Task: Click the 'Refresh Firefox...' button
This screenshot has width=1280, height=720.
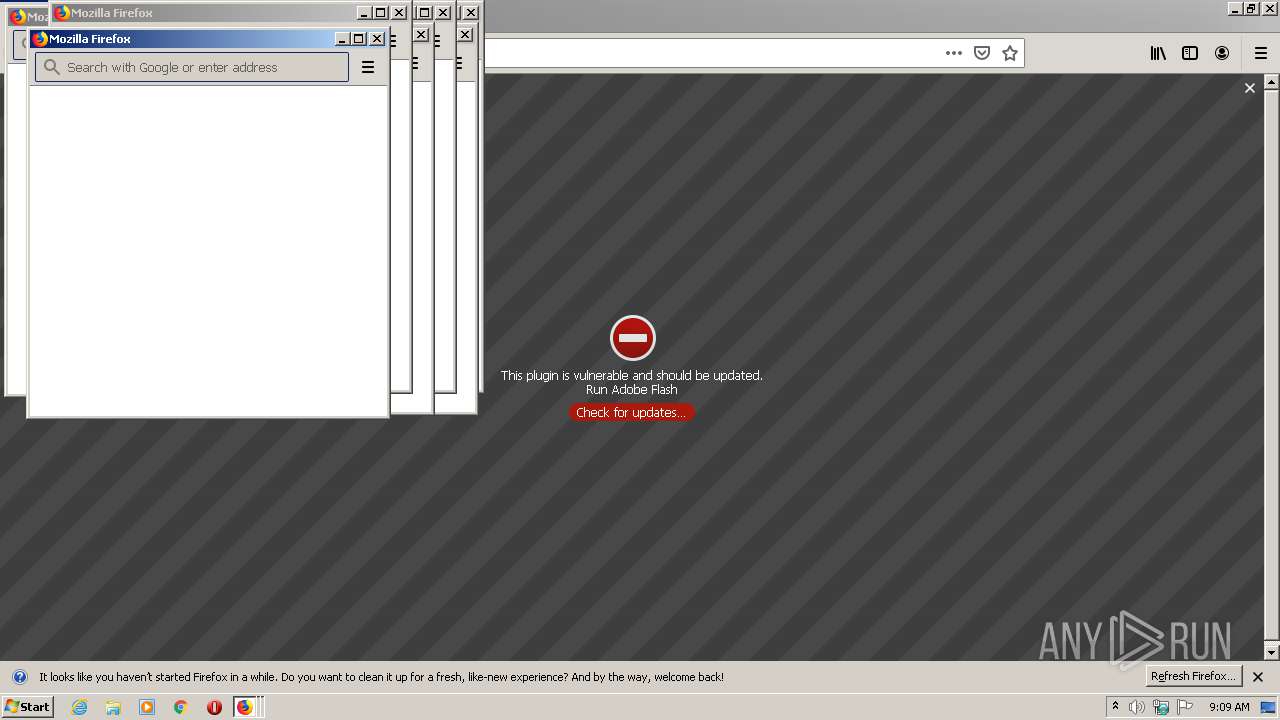Action: (x=1193, y=676)
